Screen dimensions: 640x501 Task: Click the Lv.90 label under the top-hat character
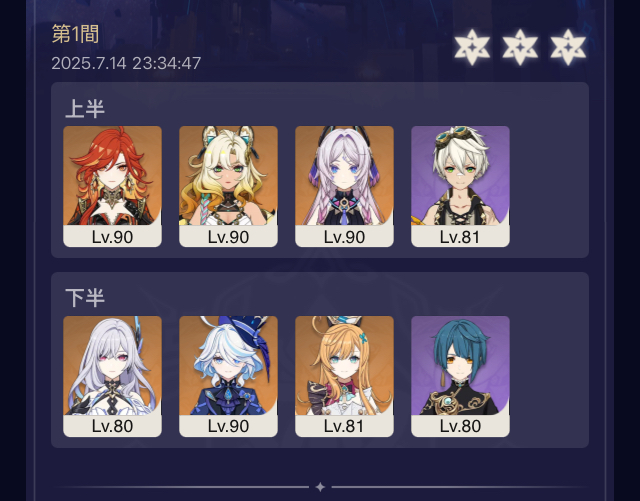[x=228, y=426]
